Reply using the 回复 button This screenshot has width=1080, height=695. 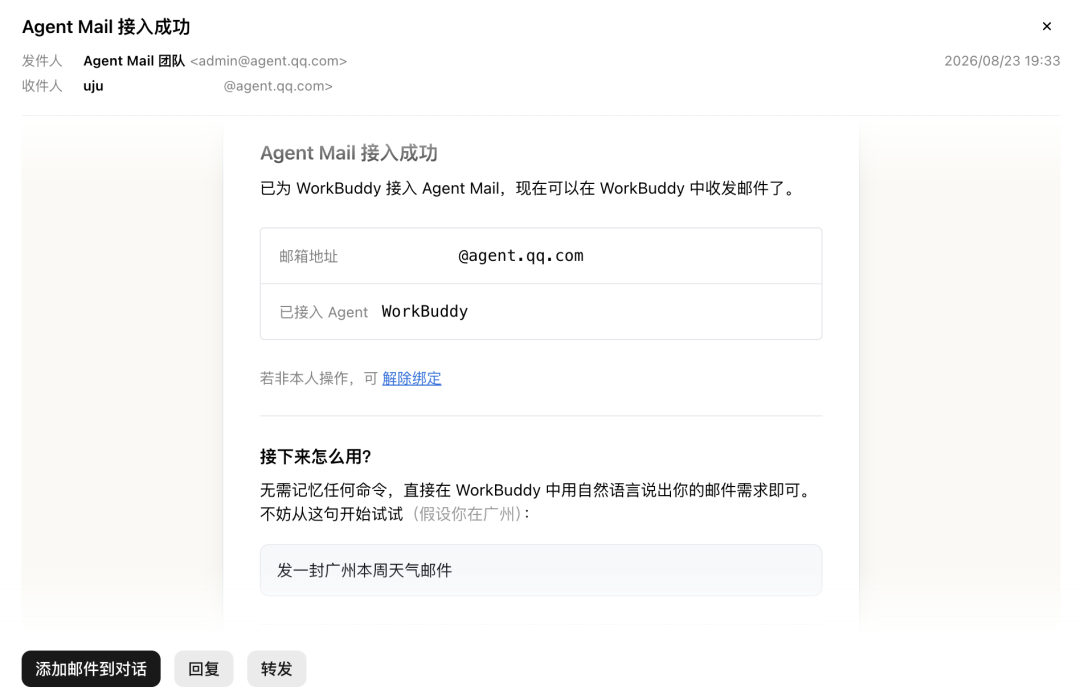[x=204, y=669]
